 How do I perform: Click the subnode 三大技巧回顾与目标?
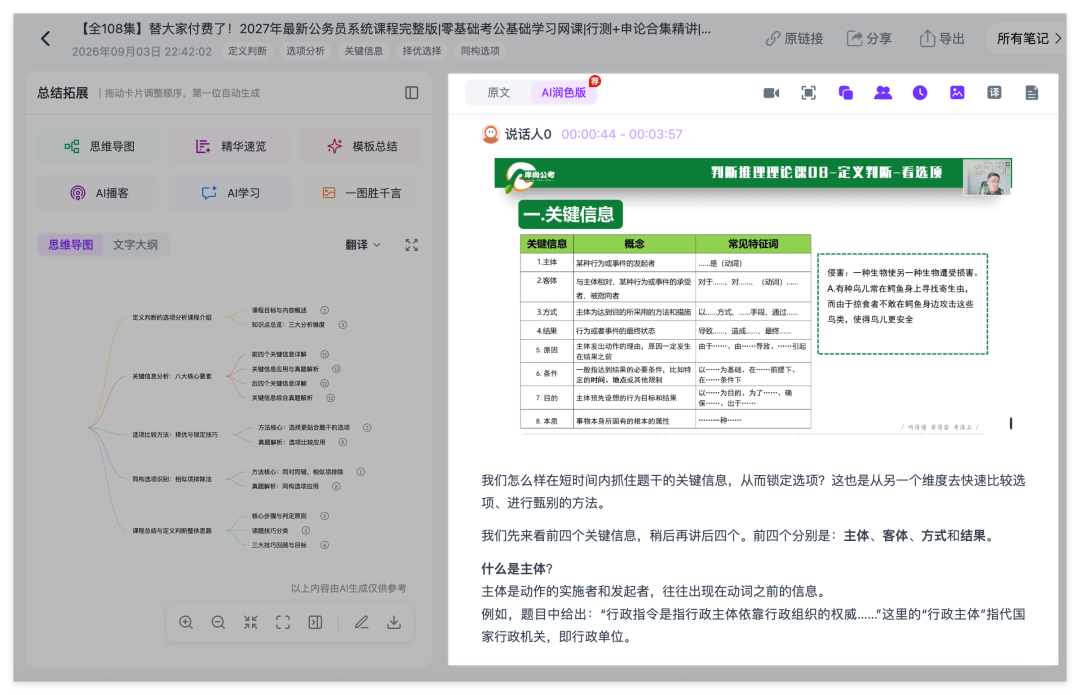coord(279,545)
